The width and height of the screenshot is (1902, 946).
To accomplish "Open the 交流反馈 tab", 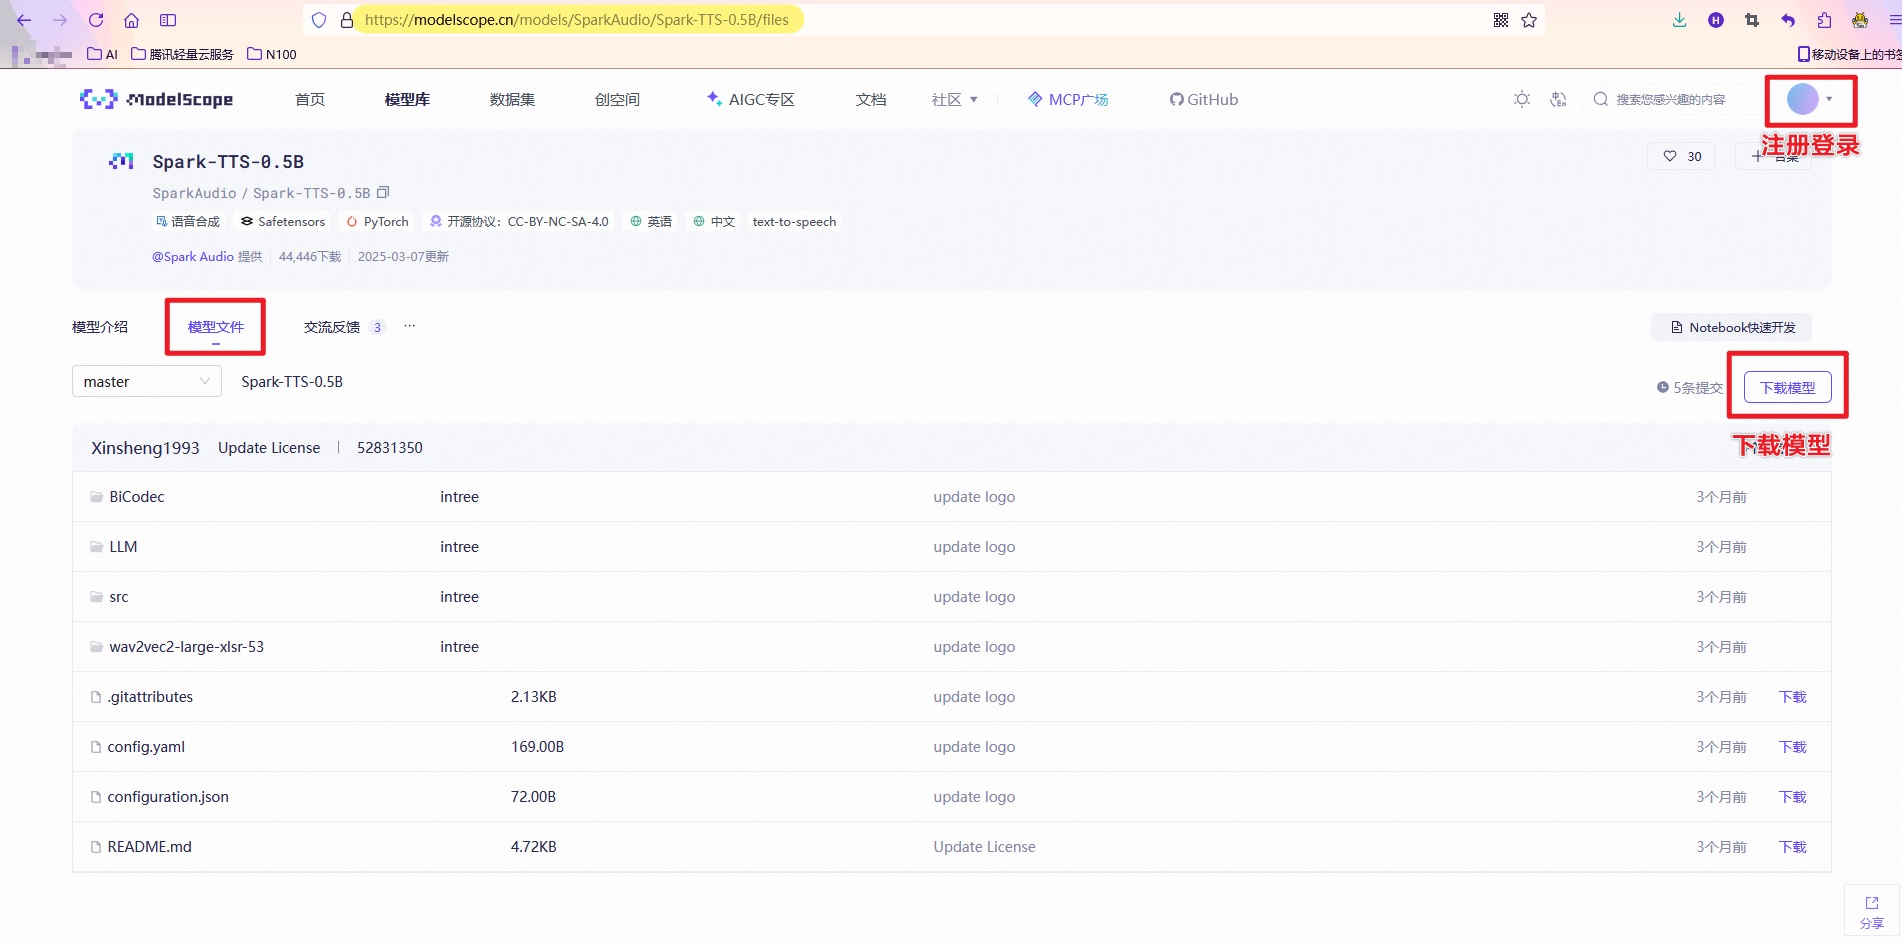I will pyautogui.click(x=332, y=327).
